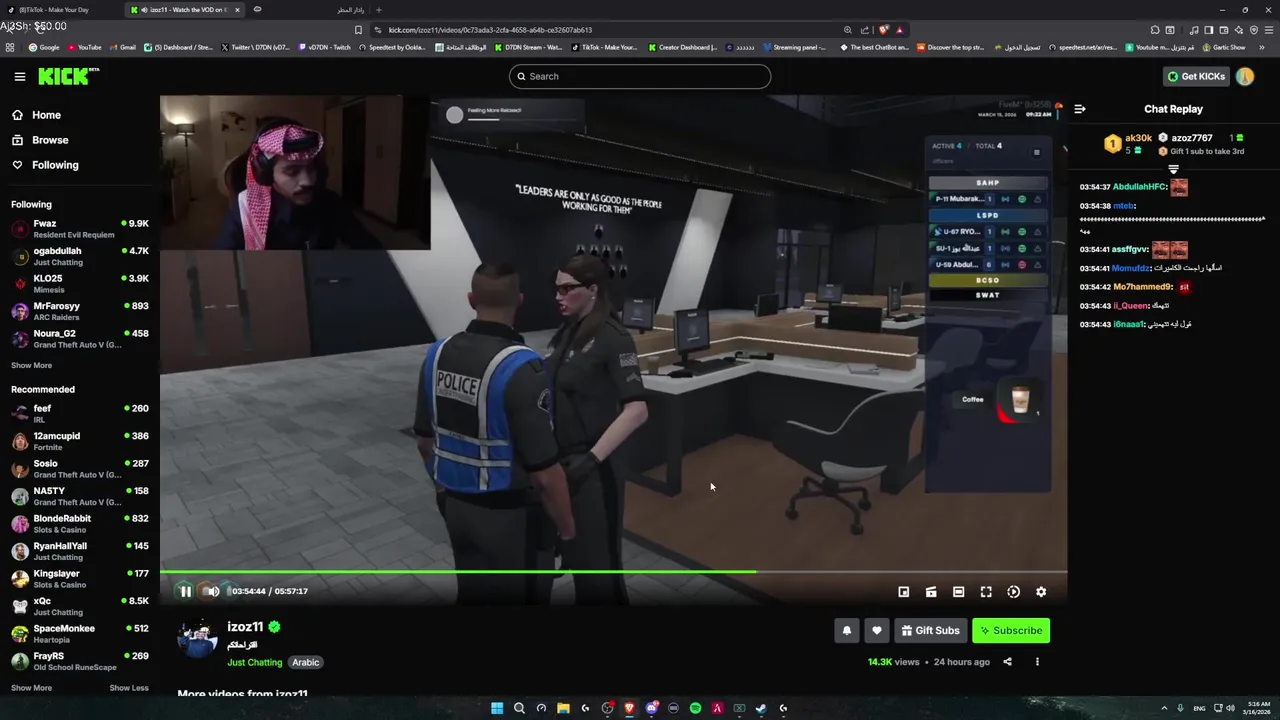Image resolution: width=1280 pixels, height=720 pixels.
Task: Pause the video playback
Action: click(185, 591)
